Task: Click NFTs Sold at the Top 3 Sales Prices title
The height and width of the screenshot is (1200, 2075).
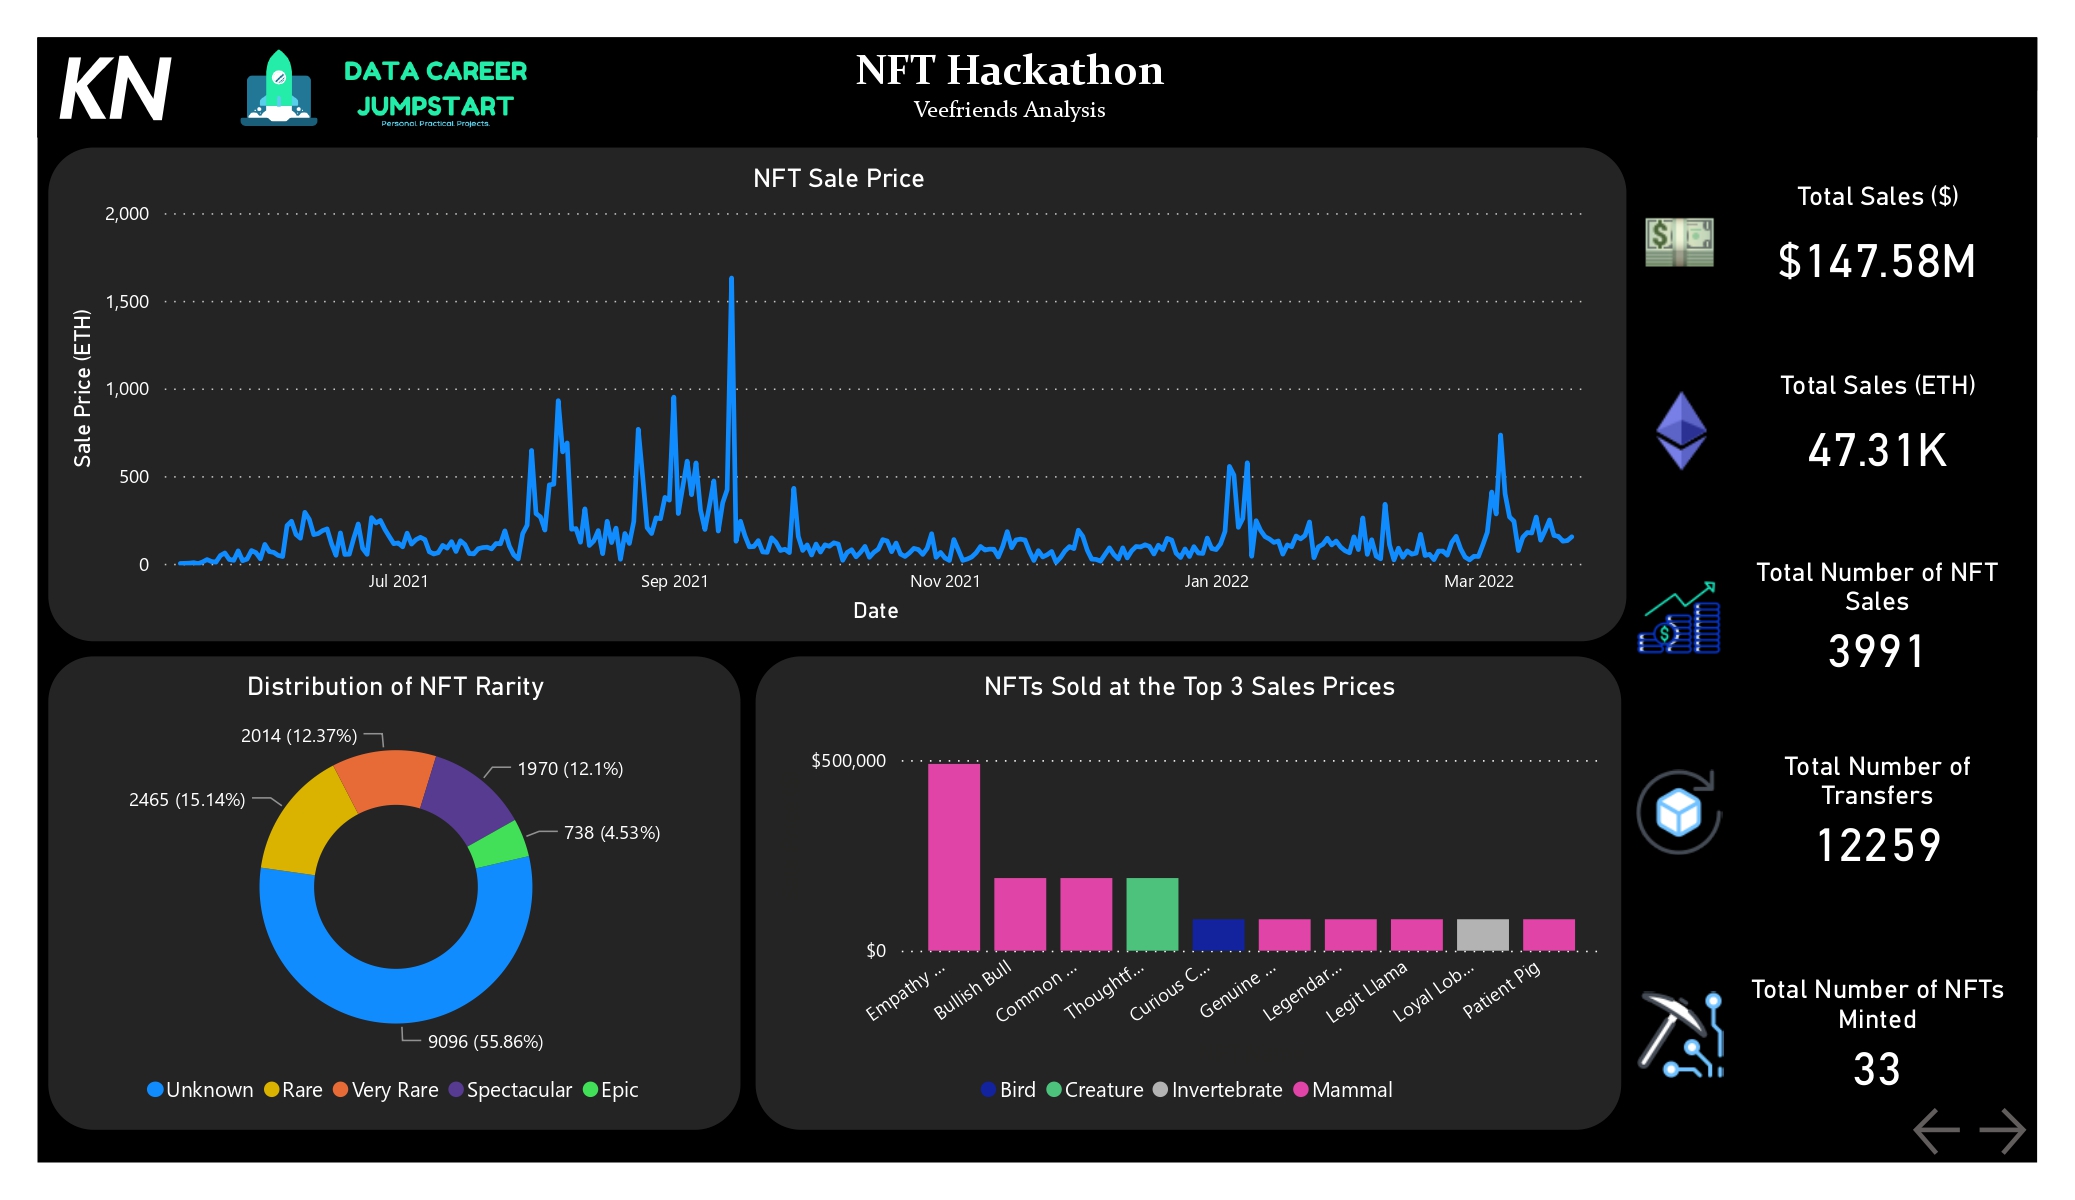Action: [x=1189, y=687]
